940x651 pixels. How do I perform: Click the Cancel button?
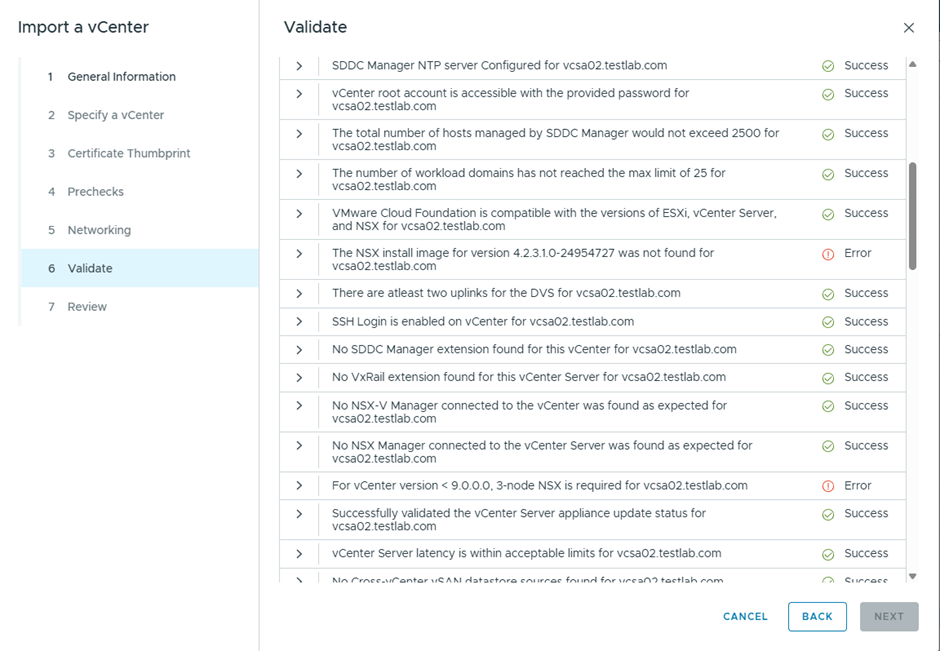pos(745,617)
